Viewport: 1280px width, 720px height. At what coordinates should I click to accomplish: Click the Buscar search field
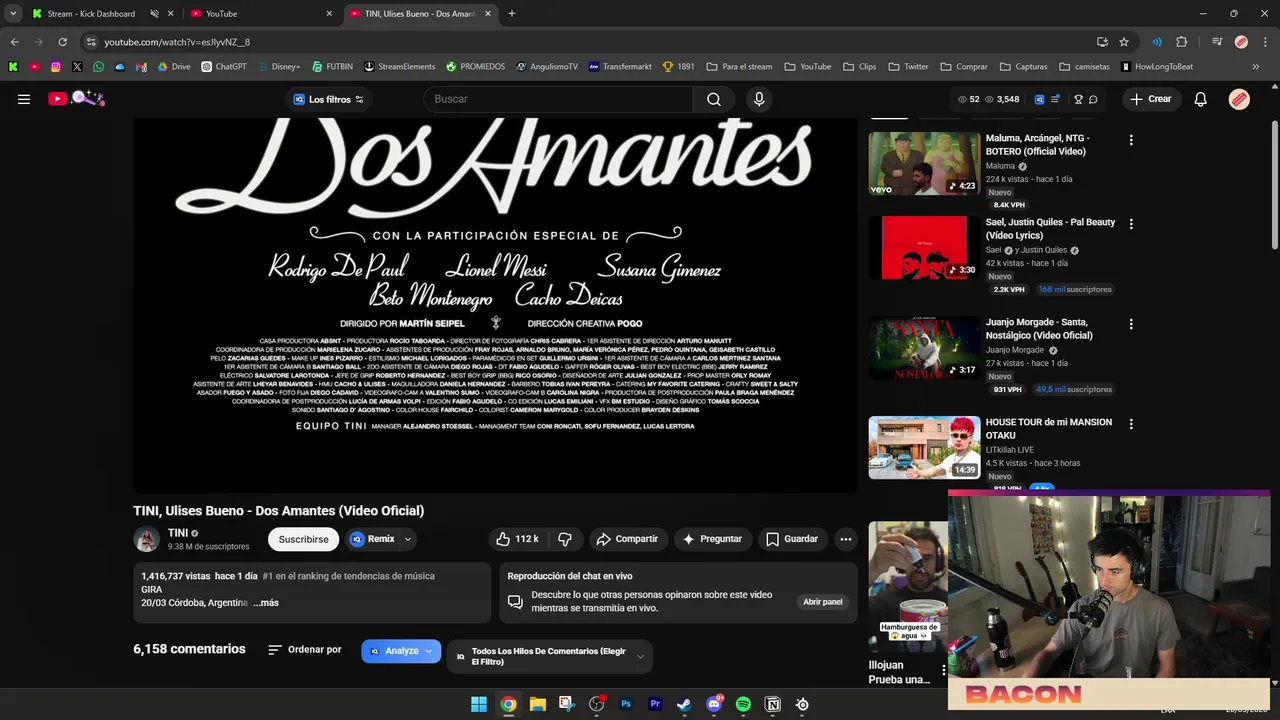[x=559, y=99]
